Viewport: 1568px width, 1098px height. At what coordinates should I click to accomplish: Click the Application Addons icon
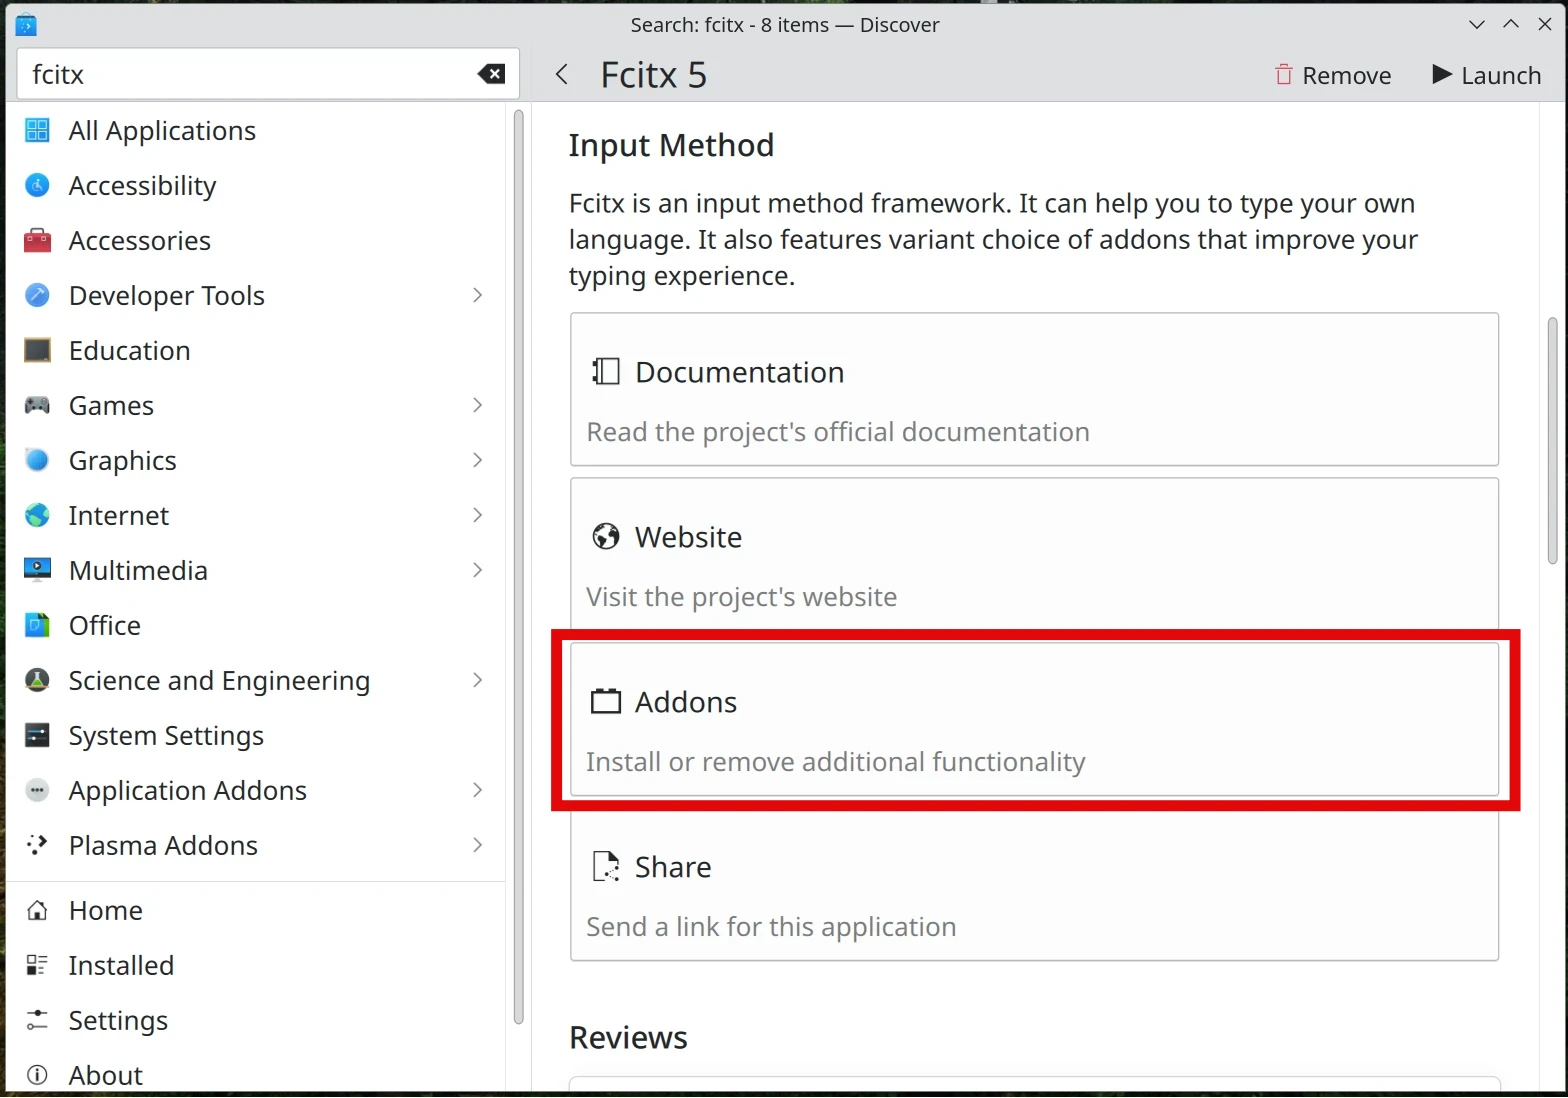37,790
